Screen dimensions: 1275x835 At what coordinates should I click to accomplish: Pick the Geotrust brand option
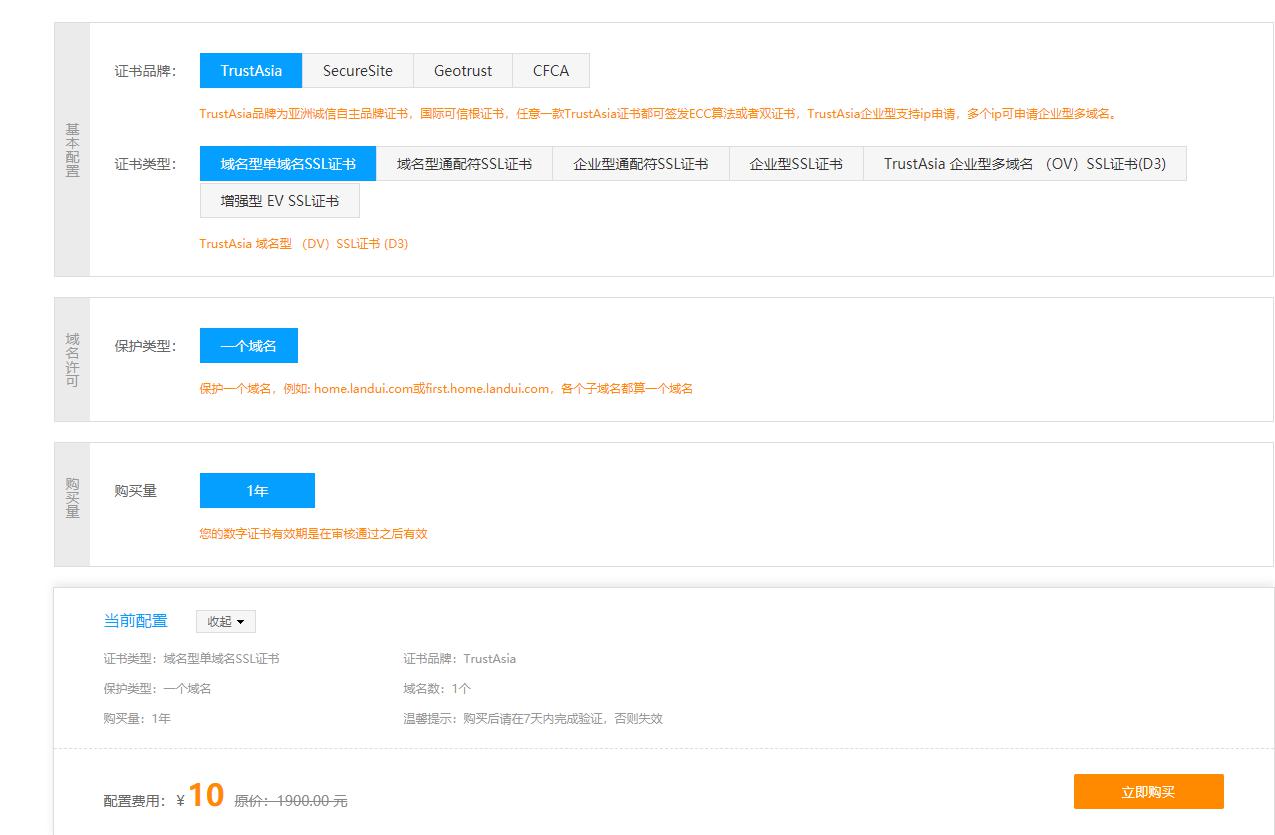coord(462,71)
